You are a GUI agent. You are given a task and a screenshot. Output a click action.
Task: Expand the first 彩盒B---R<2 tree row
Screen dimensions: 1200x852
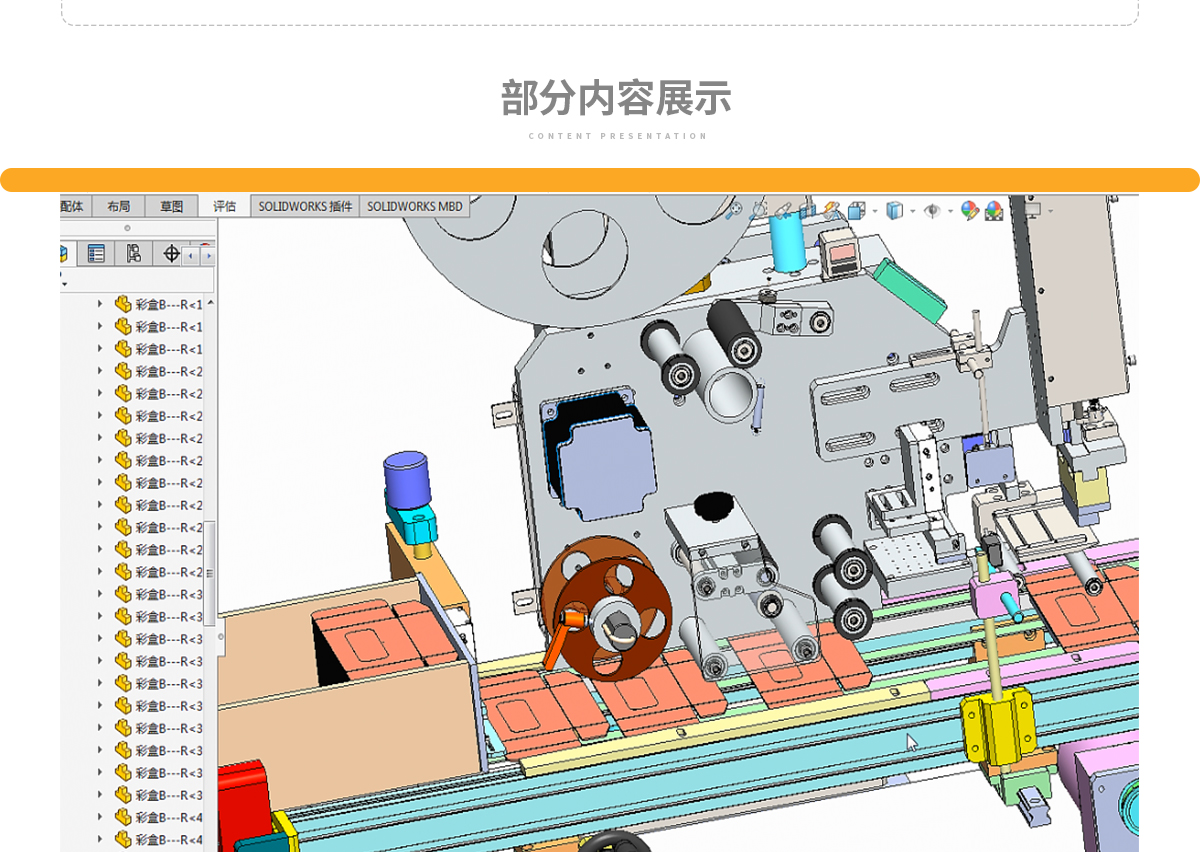pos(99,371)
